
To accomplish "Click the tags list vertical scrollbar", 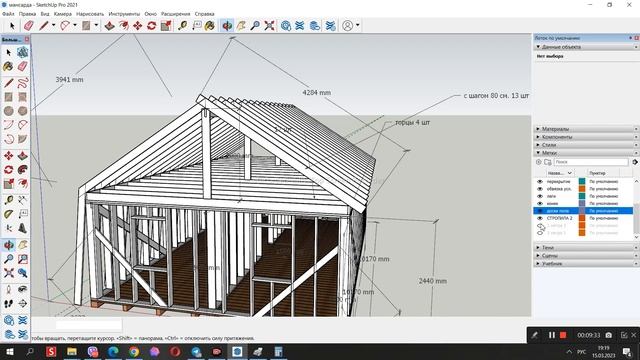I will (636, 209).
